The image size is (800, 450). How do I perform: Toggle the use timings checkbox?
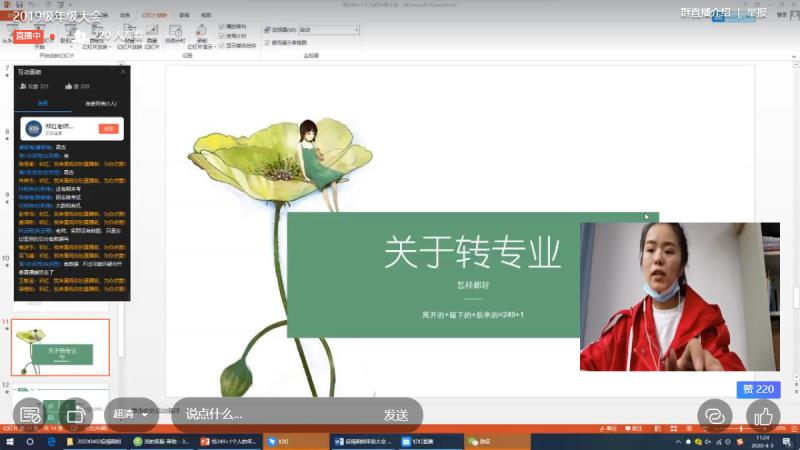coord(221,36)
